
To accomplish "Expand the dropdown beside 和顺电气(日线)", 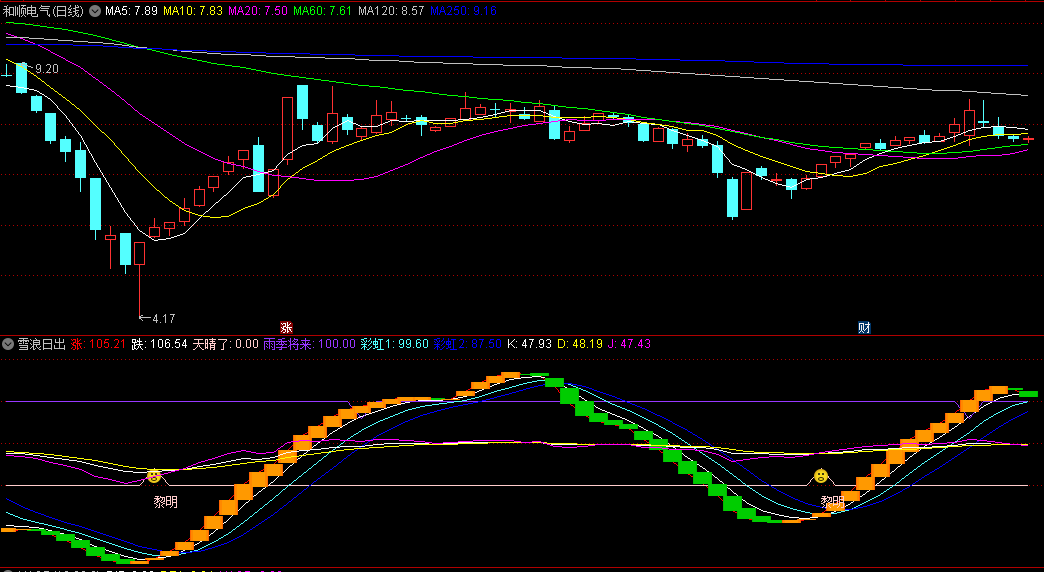I will 95,11.
